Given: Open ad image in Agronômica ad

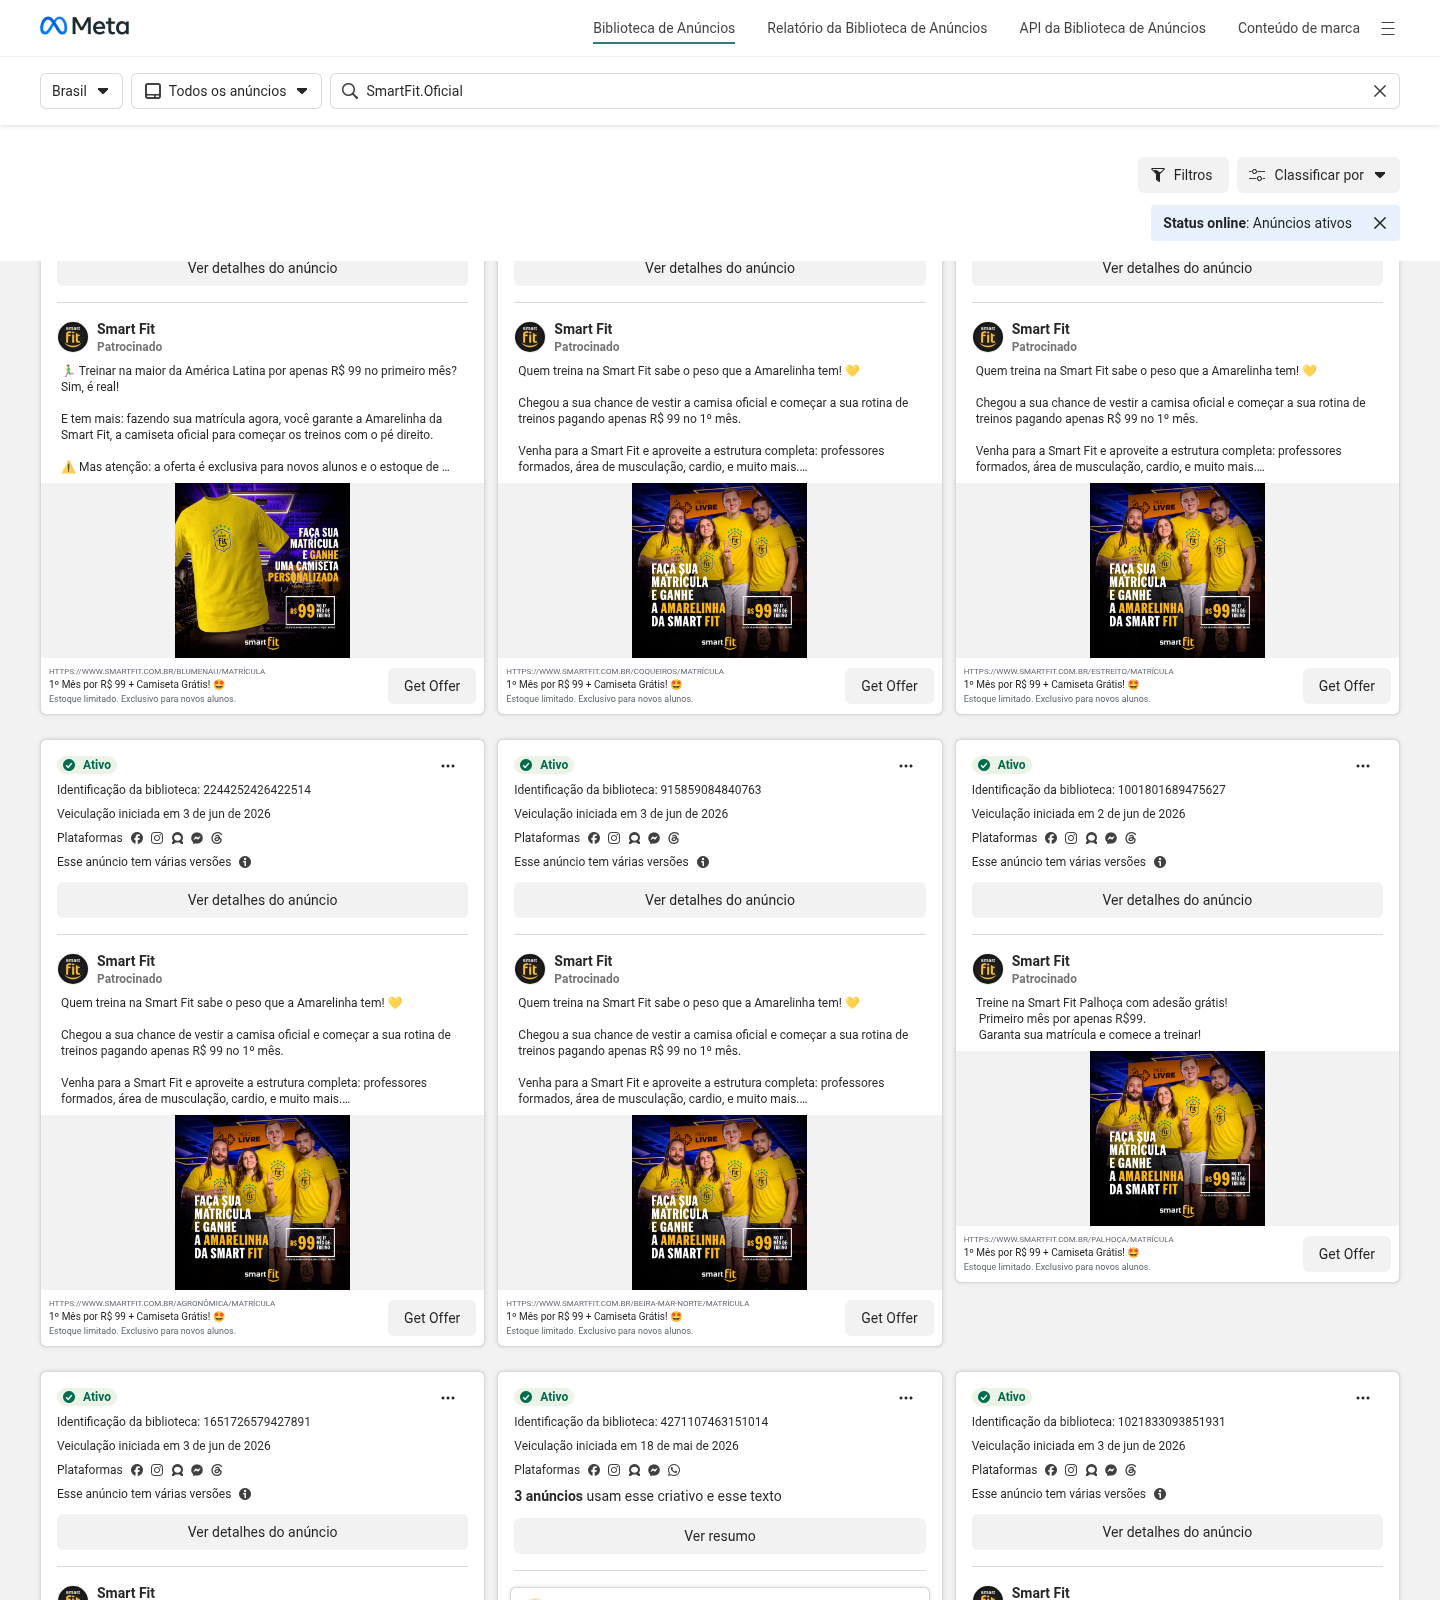Looking at the screenshot, I should 262,1202.
